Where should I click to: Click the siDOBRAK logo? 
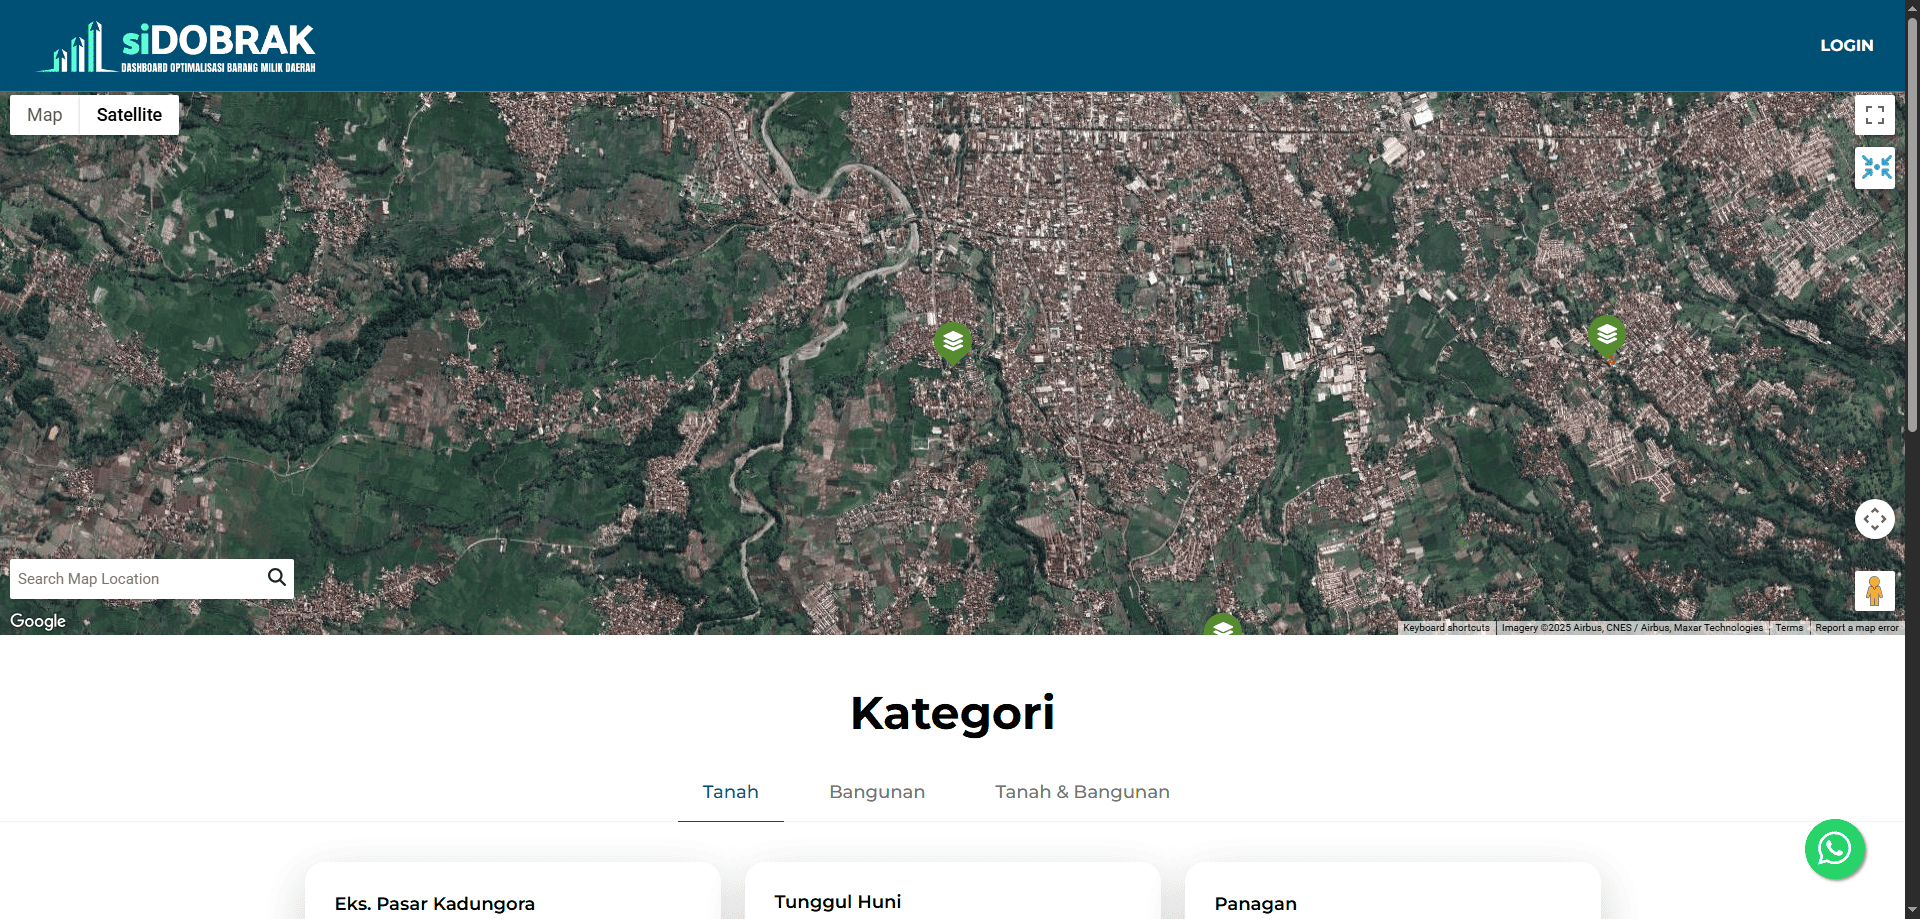point(176,46)
